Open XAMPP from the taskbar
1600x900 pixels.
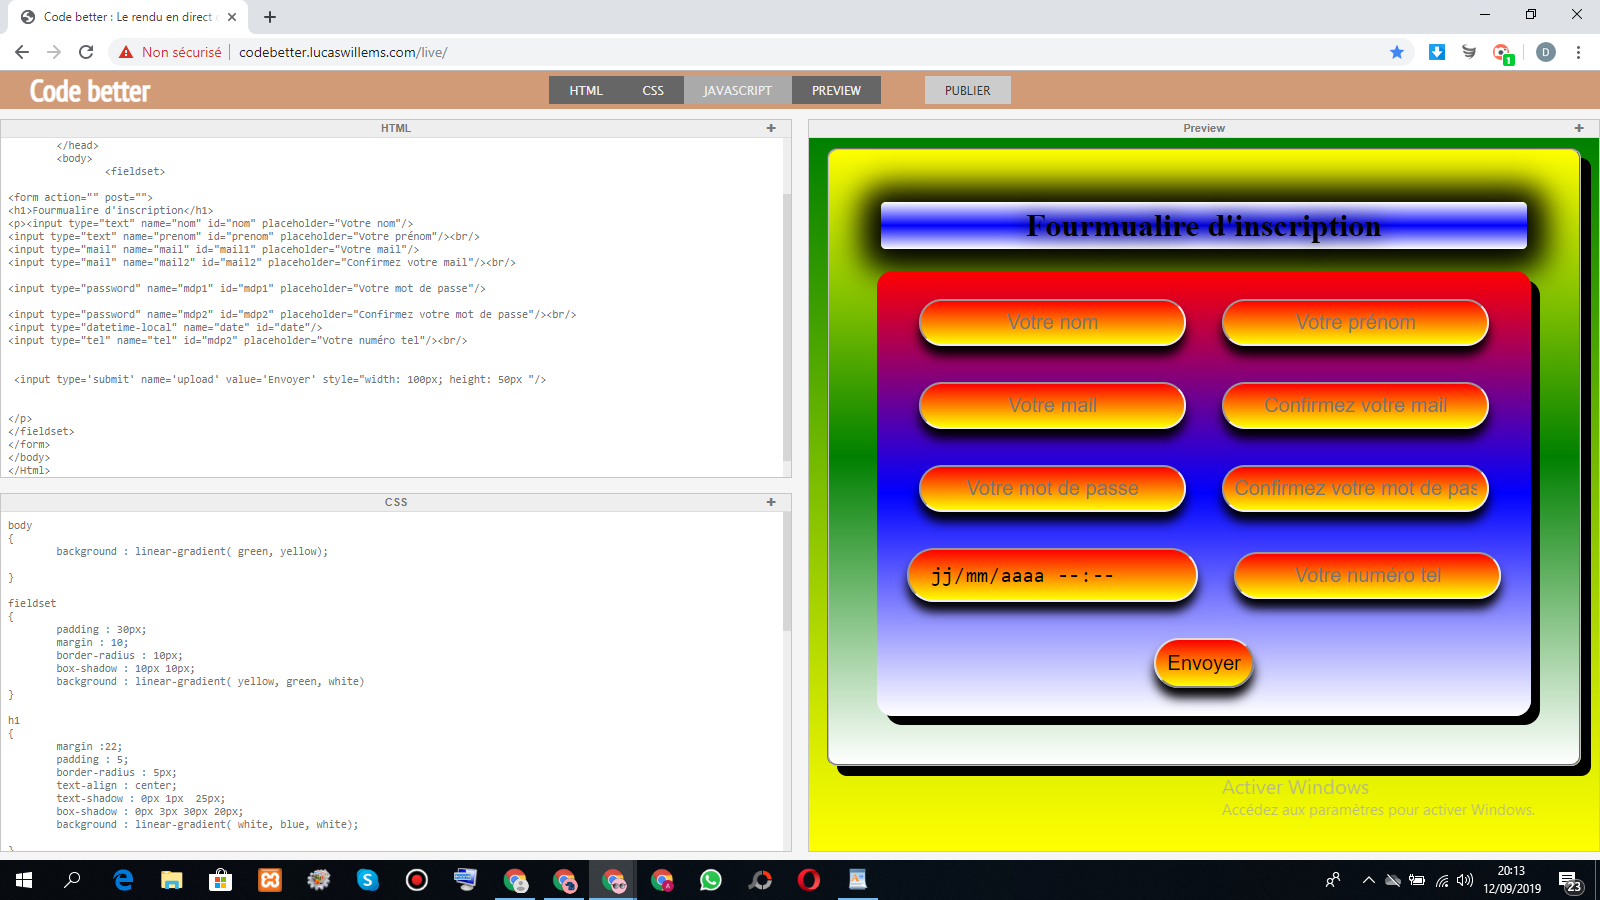point(270,880)
